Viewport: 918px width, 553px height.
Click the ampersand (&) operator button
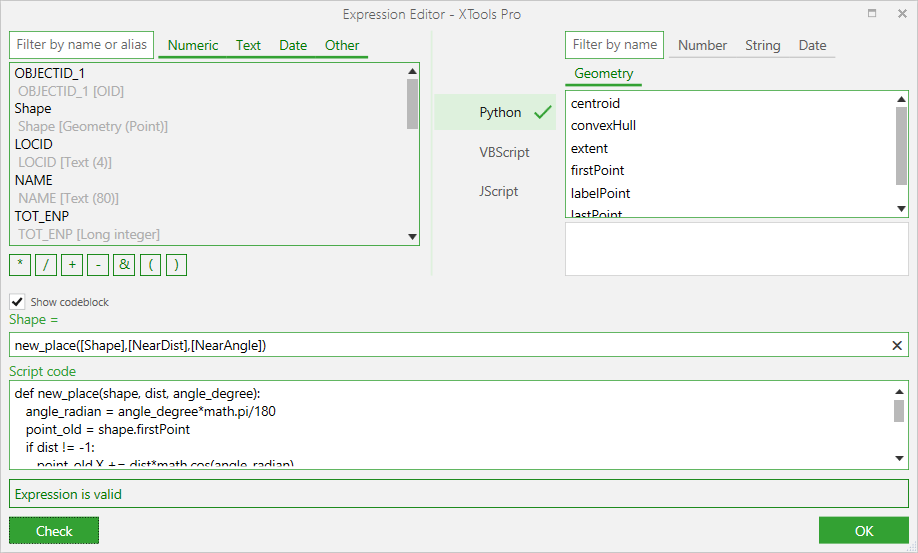124,265
